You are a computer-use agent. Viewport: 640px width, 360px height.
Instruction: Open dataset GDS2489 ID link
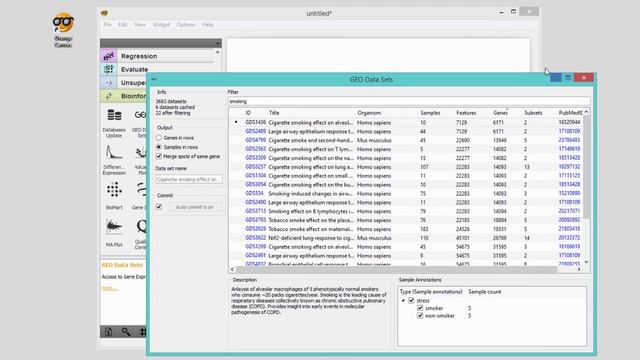256,131
